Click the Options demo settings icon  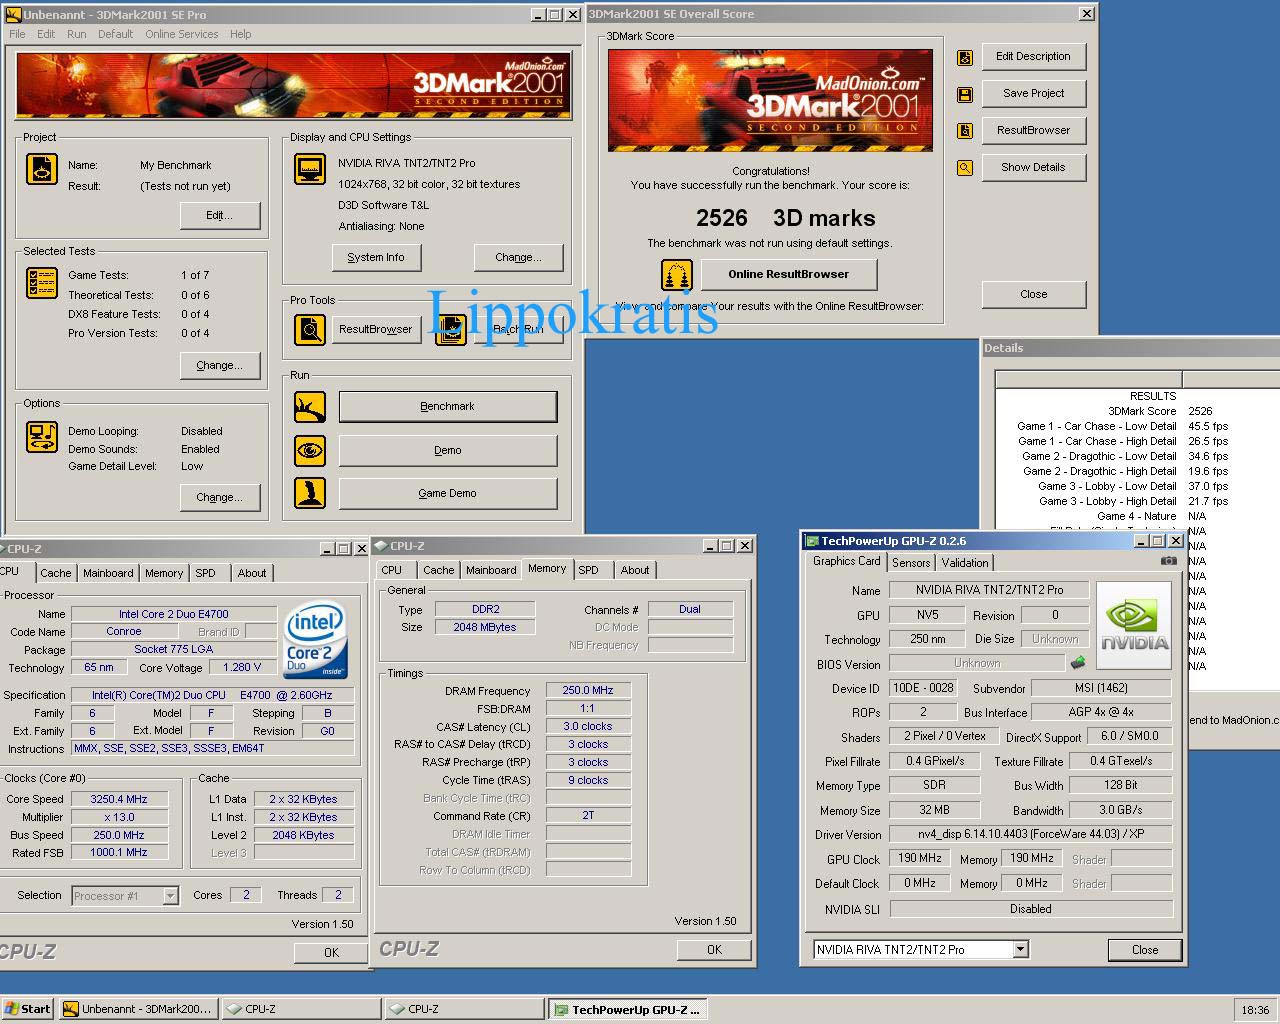pyautogui.click(x=42, y=437)
